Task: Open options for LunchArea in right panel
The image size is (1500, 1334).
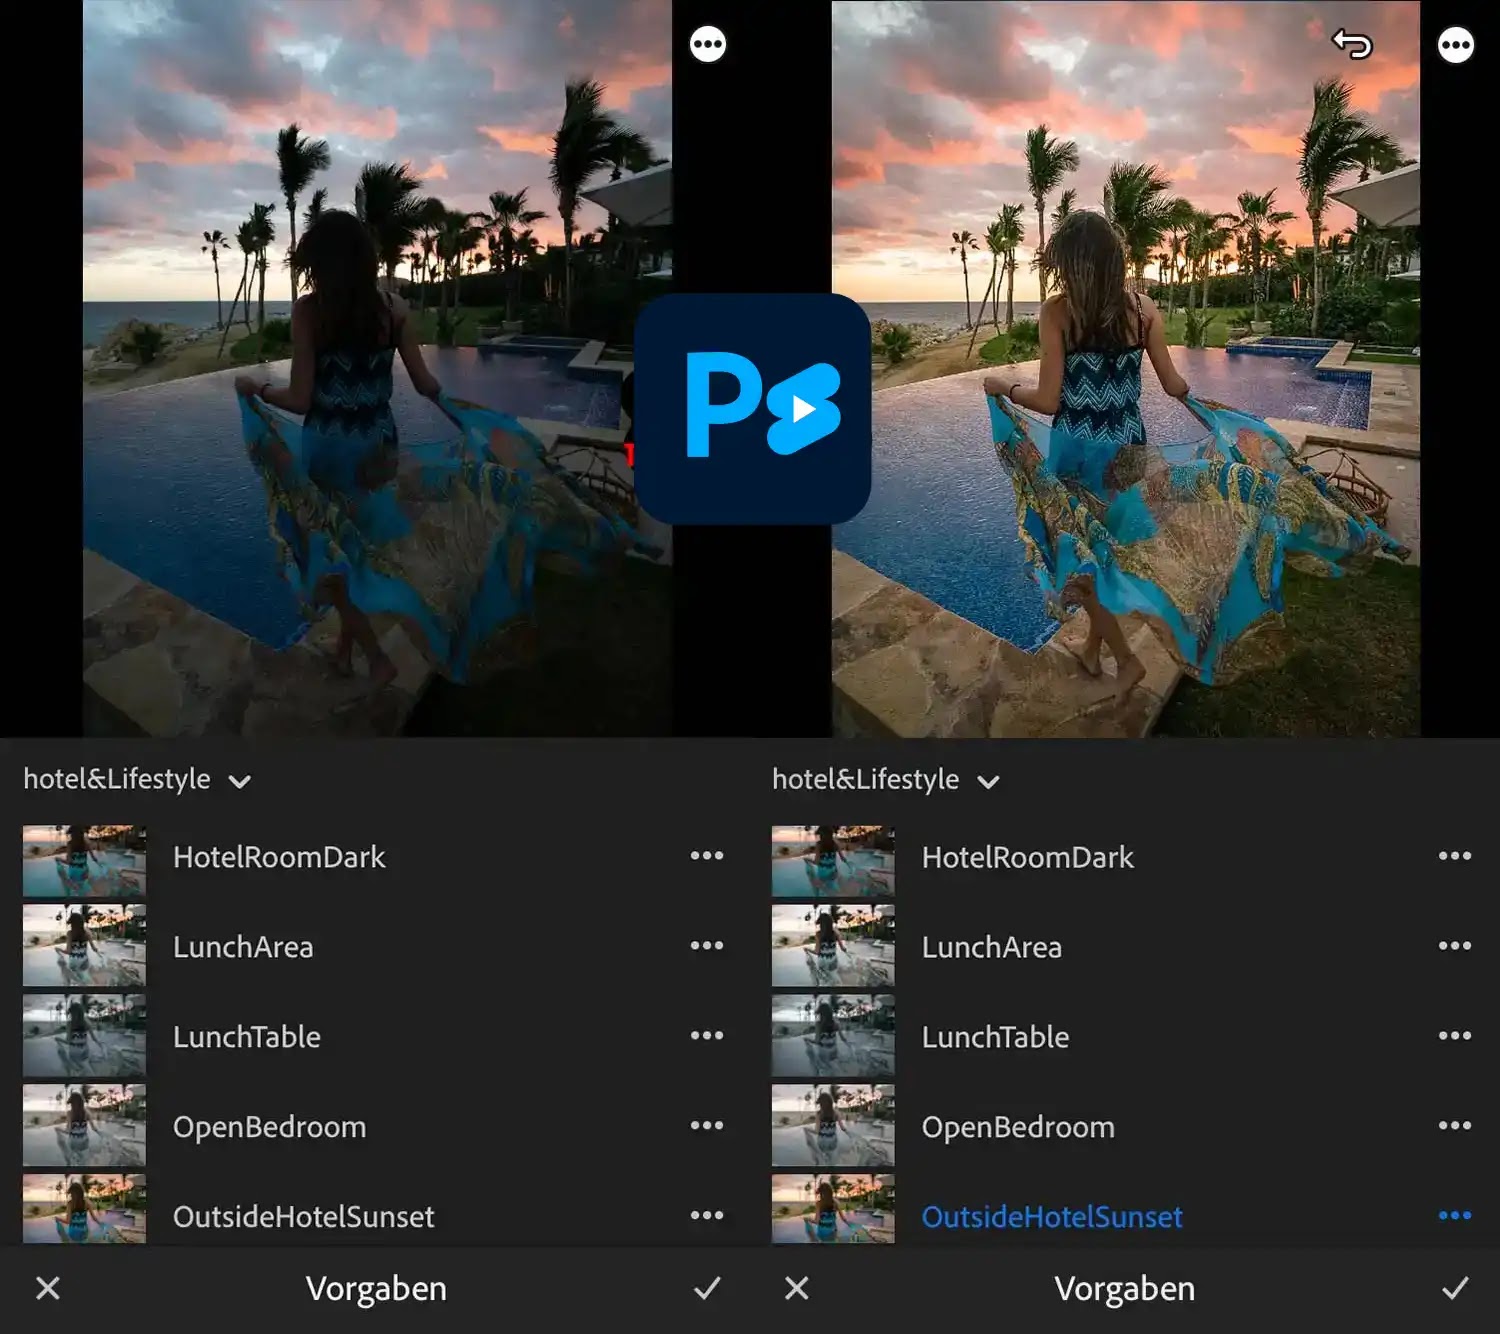Action: click(1455, 946)
